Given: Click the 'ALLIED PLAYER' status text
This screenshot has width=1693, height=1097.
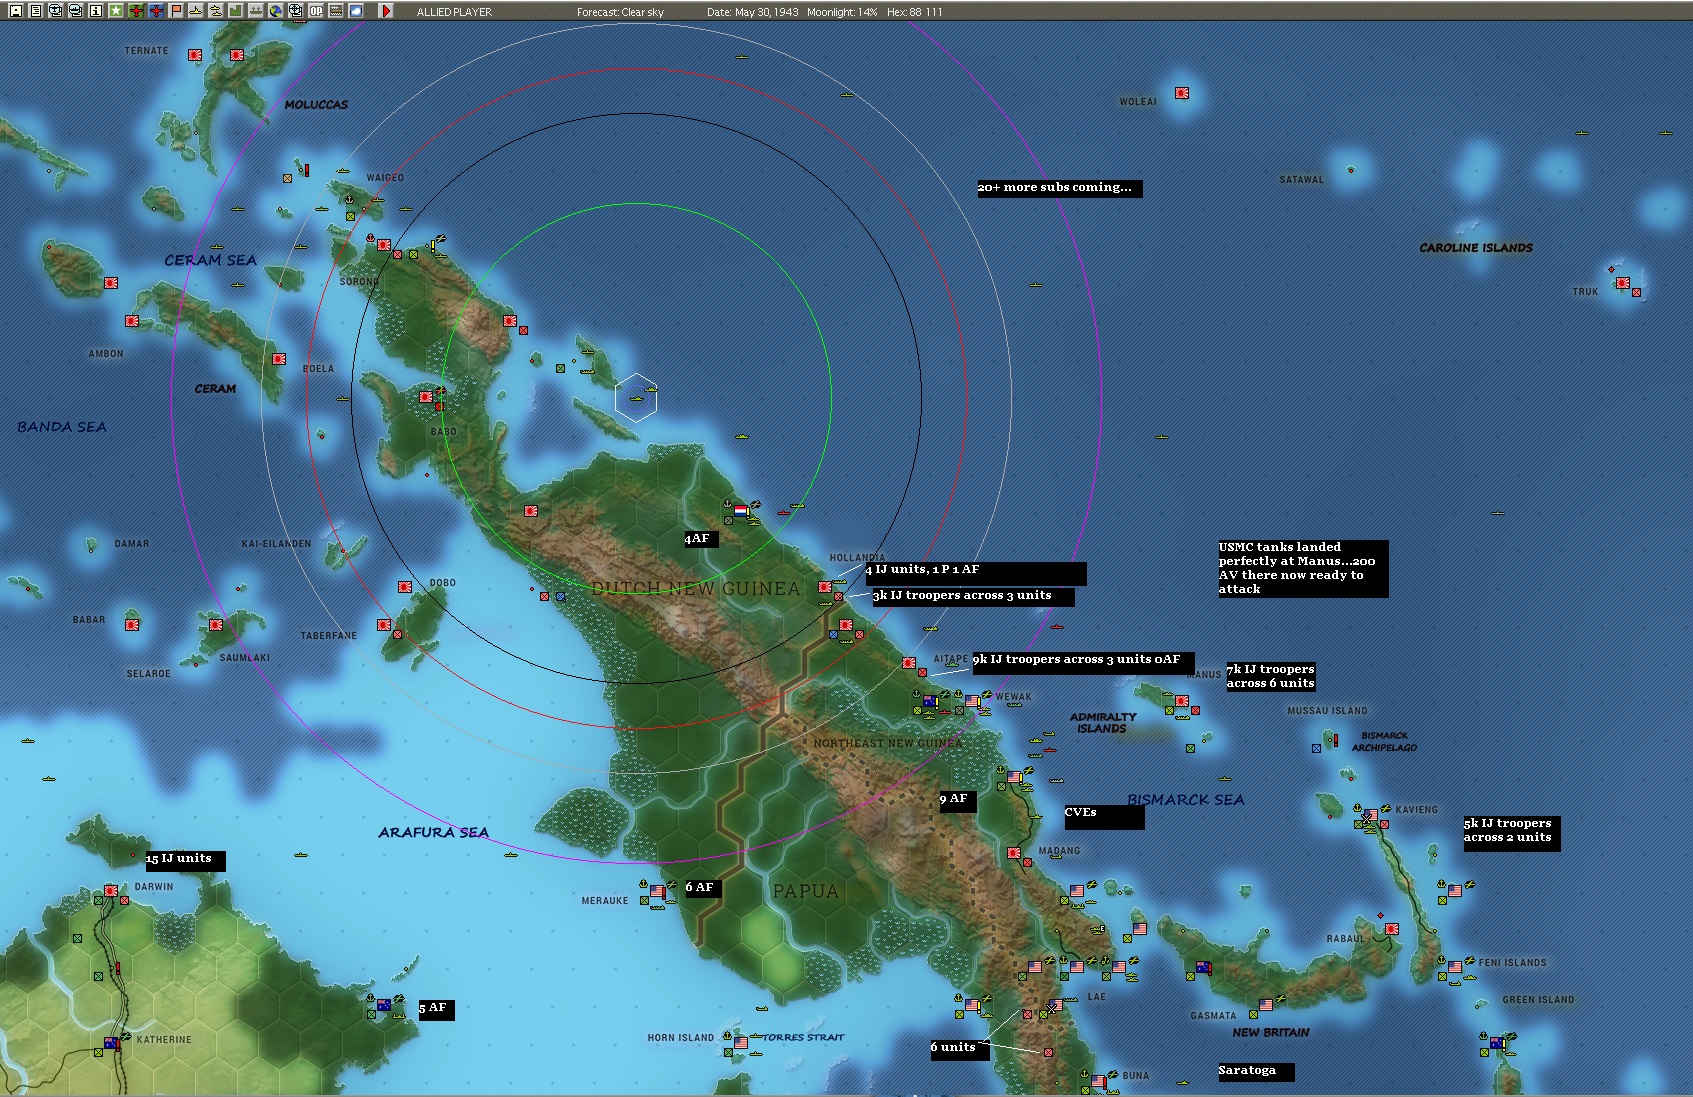Looking at the screenshot, I should click(x=454, y=12).
